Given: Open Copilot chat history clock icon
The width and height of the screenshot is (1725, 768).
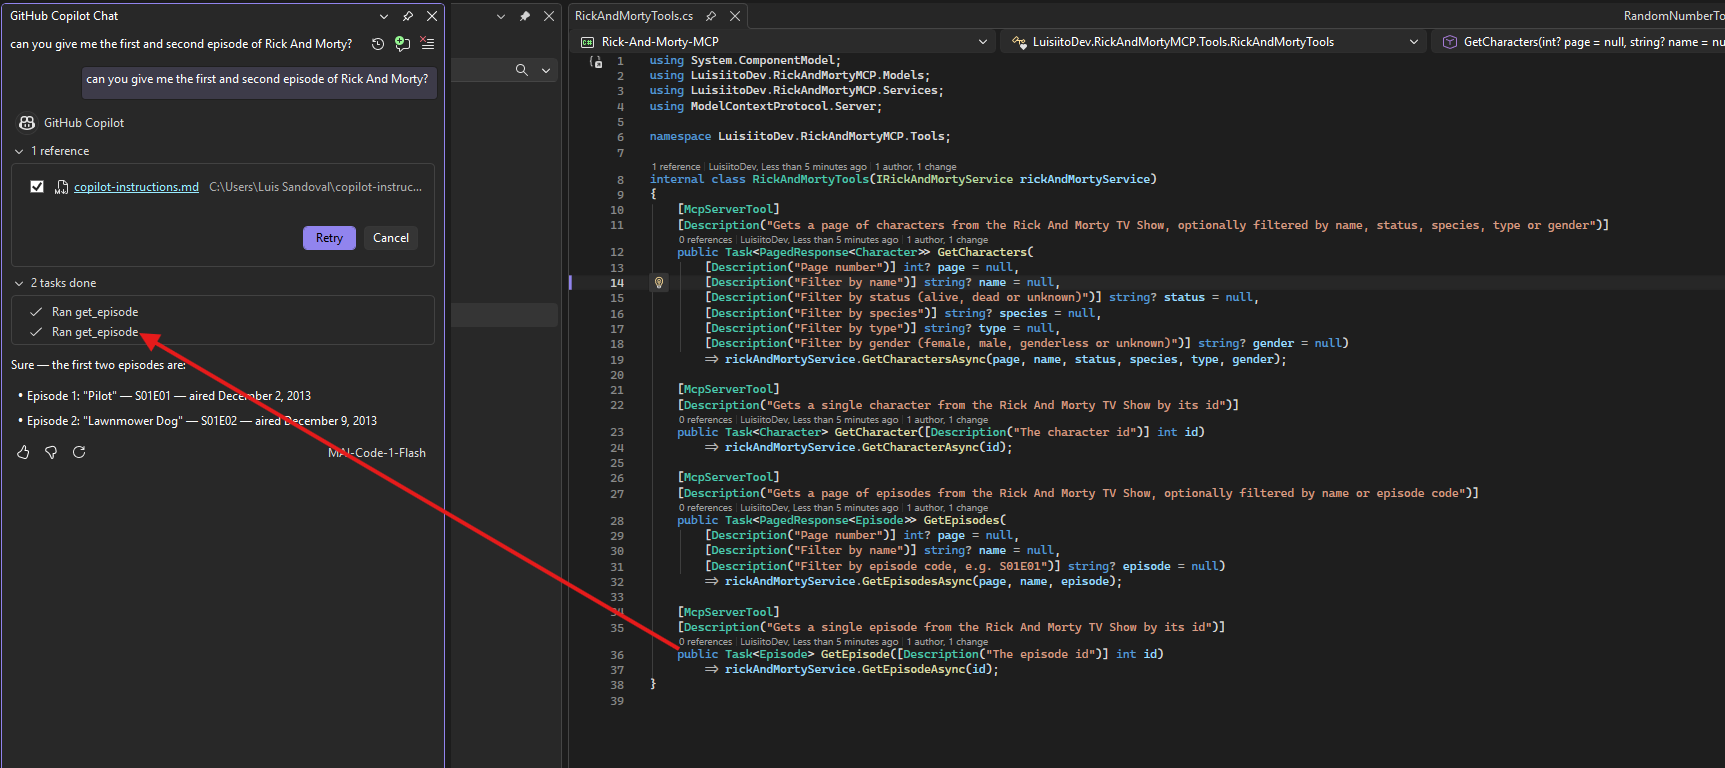Looking at the screenshot, I should pyautogui.click(x=377, y=44).
